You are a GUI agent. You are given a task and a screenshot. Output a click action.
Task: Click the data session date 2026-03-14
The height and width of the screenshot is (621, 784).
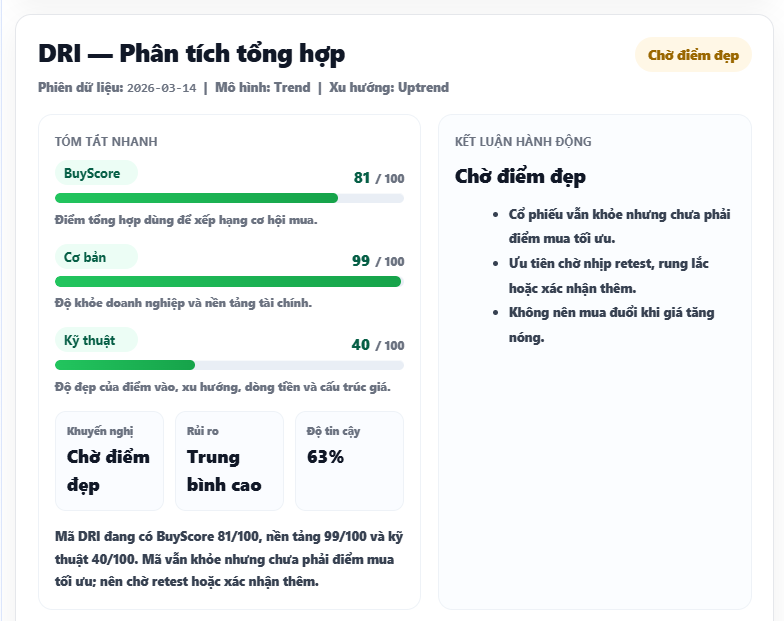[162, 88]
